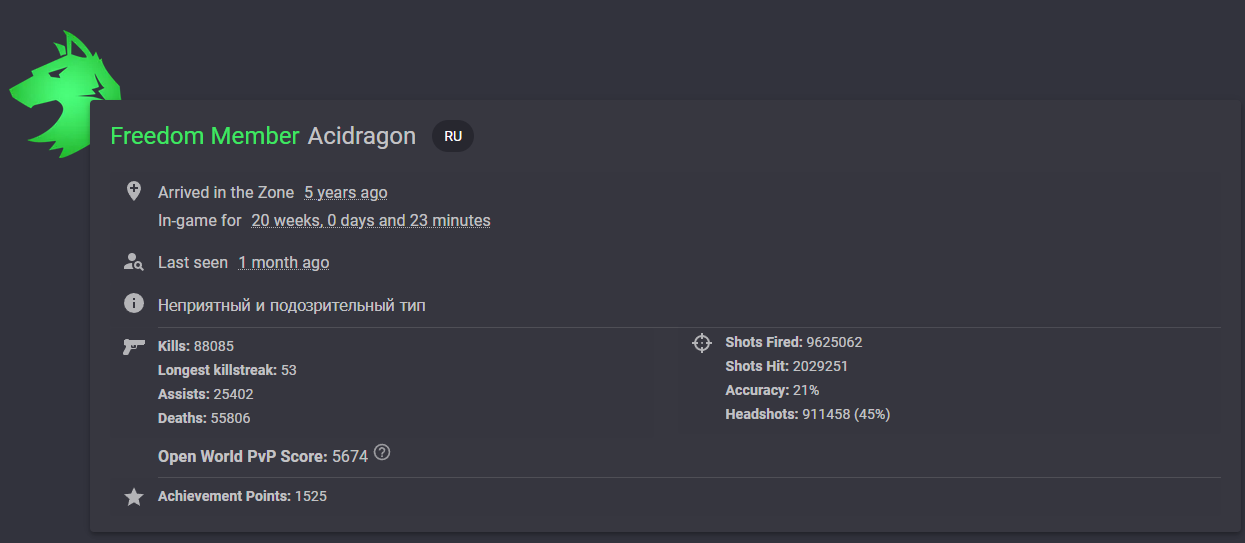Viewport: 1245px width, 543px height.
Task: Click the last seen person-search icon
Action: pyautogui.click(x=133, y=262)
